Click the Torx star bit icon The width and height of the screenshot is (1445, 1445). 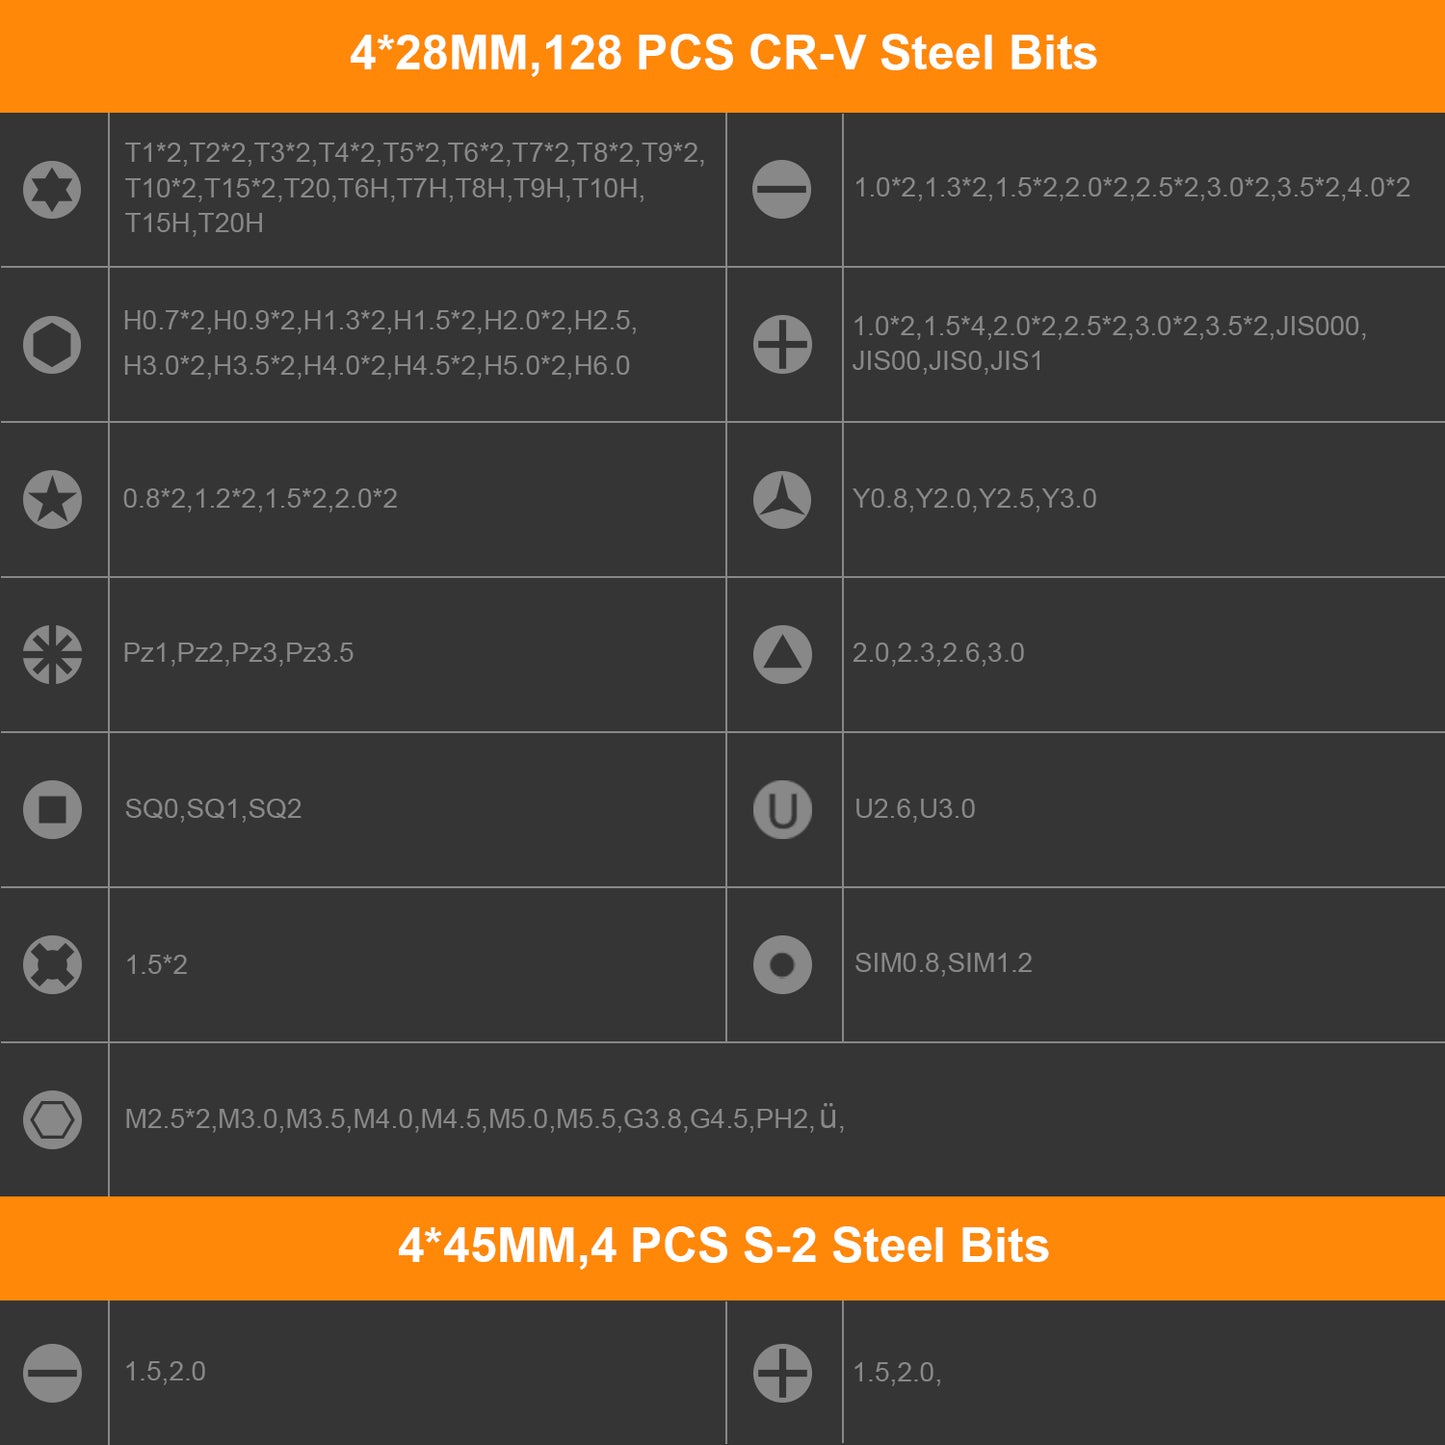click(x=52, y=189)
